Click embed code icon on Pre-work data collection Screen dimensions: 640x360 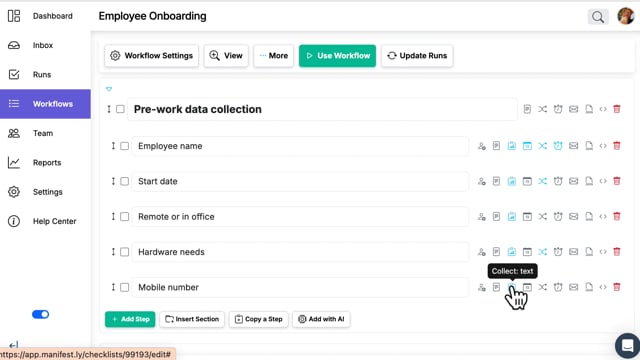coord(603,109)
